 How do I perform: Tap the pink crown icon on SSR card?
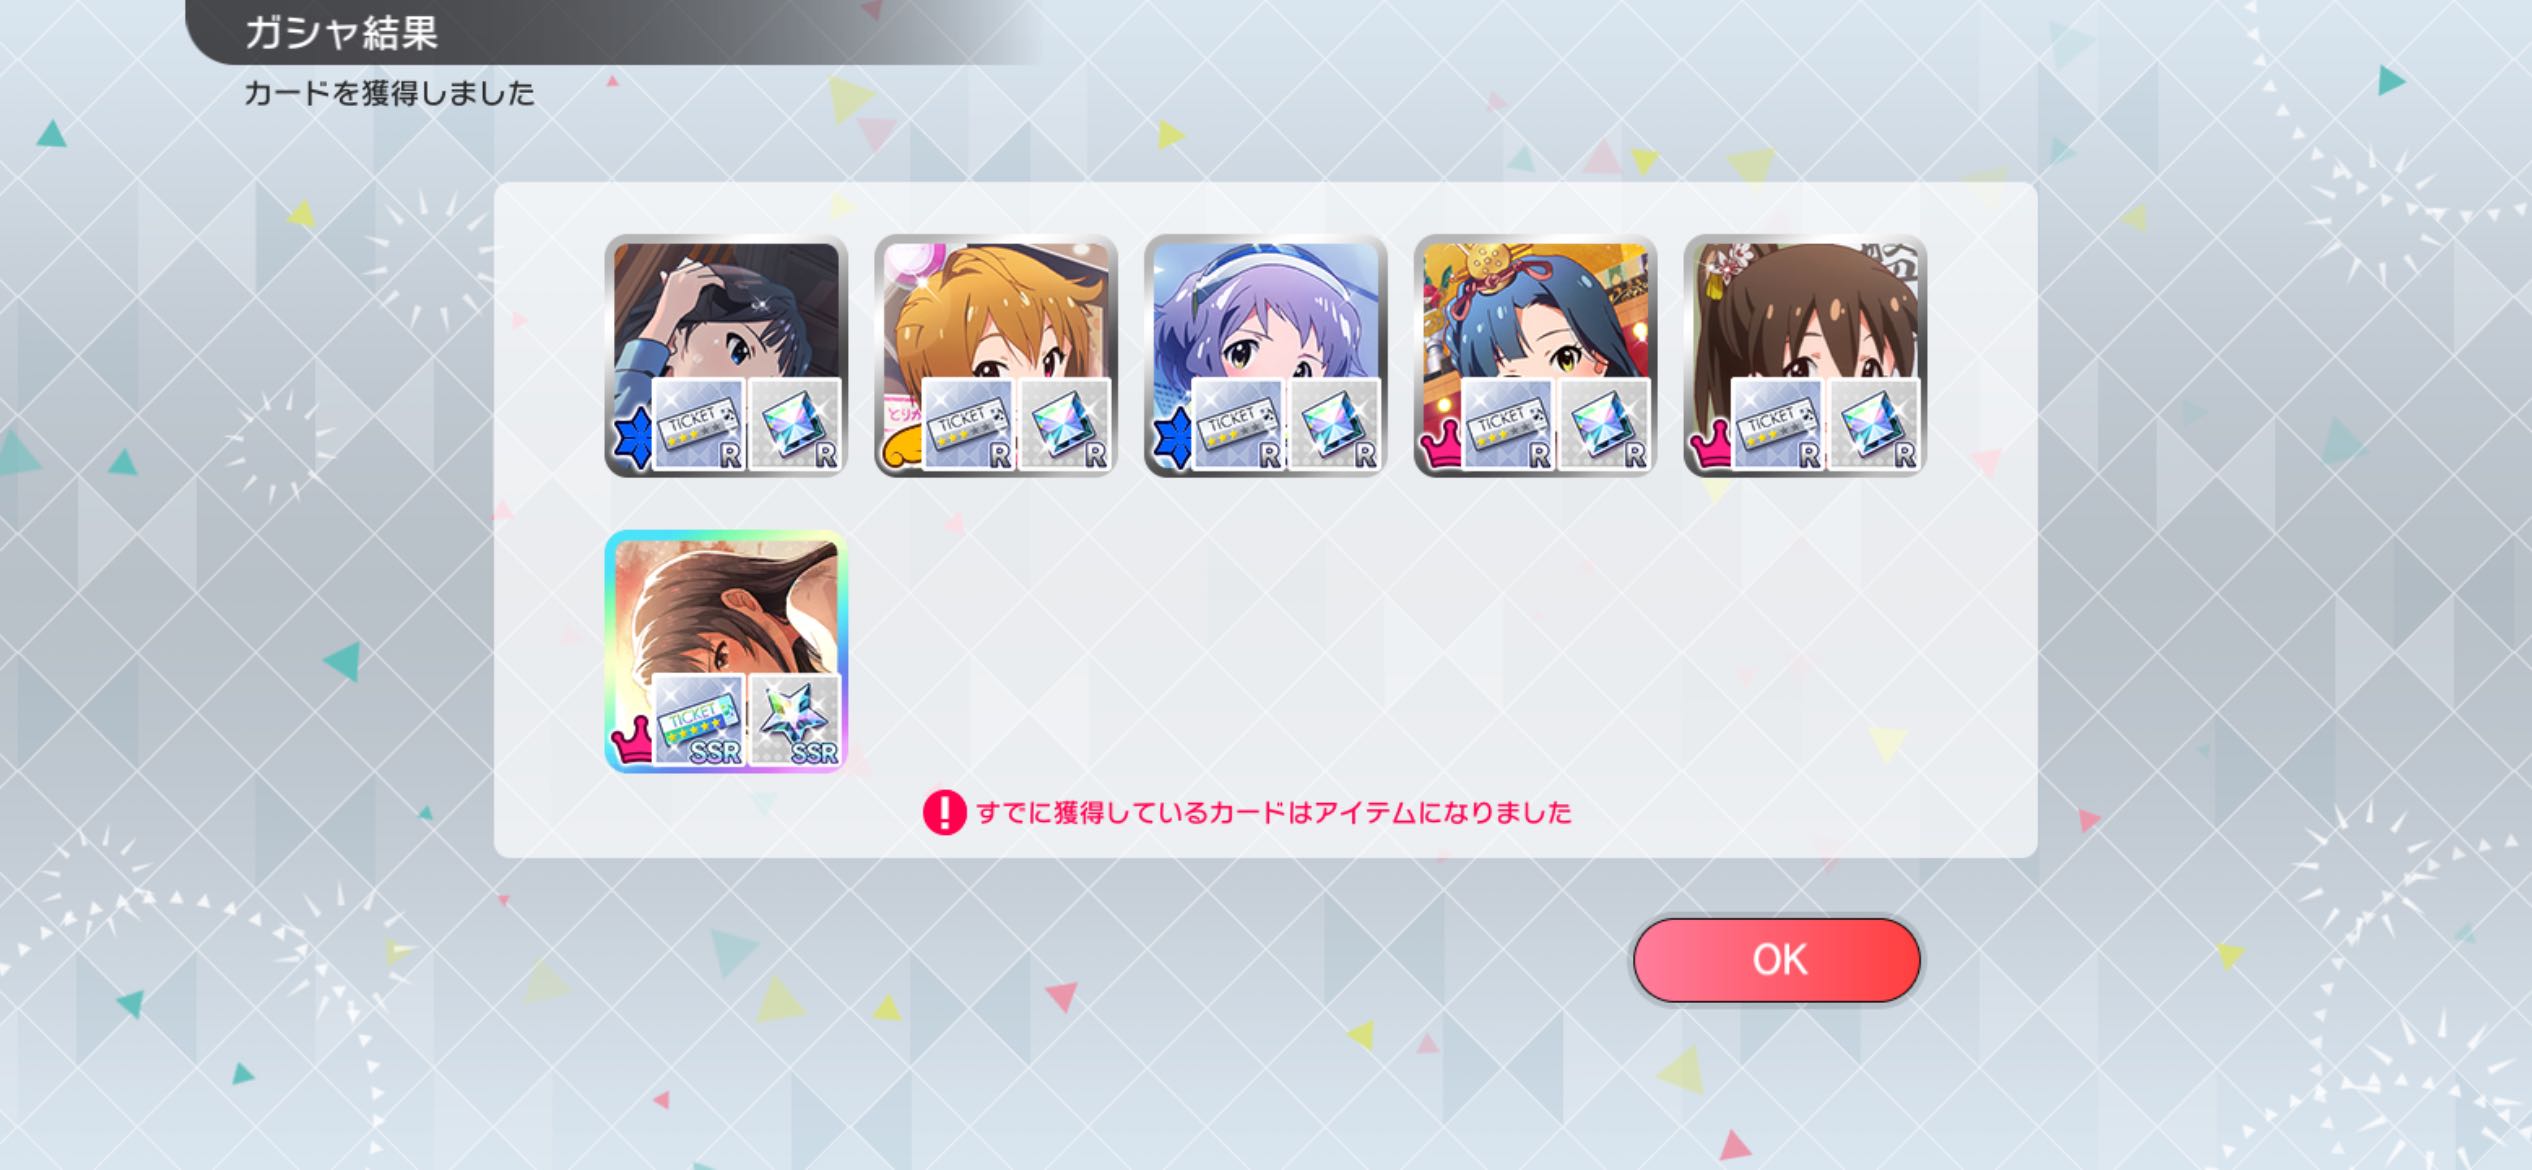pyautogui.click(x=632, y=741)
